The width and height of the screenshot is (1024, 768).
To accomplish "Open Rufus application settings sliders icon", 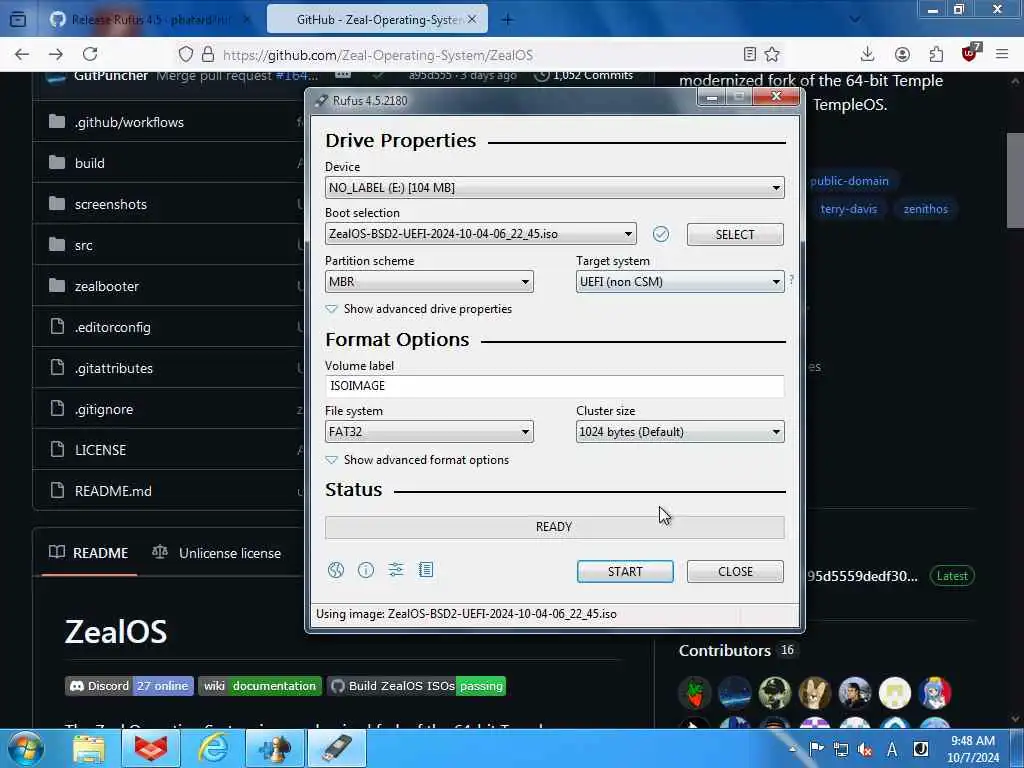I will [396, 570].
